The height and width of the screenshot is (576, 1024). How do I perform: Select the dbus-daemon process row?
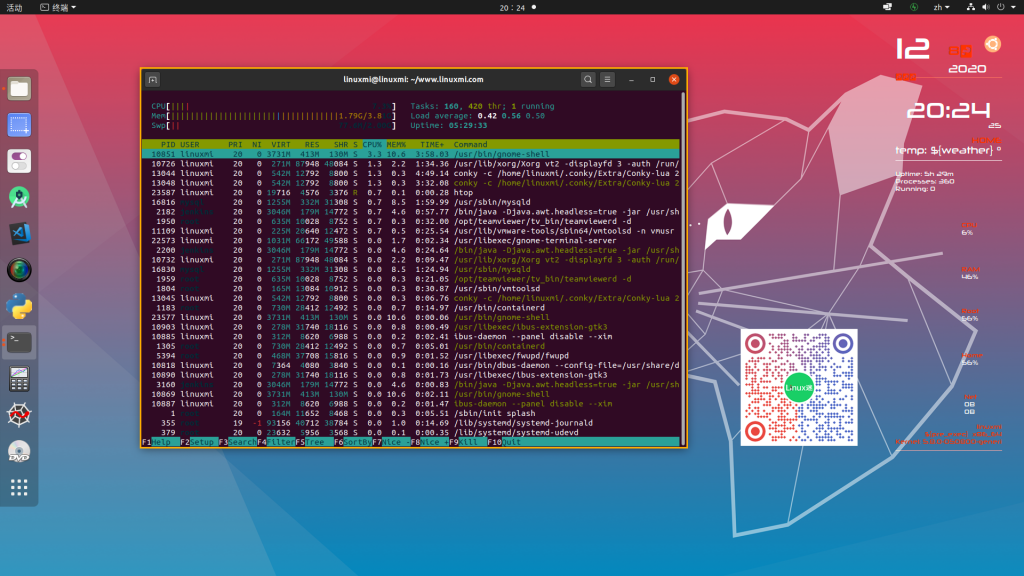click(411, 366)
